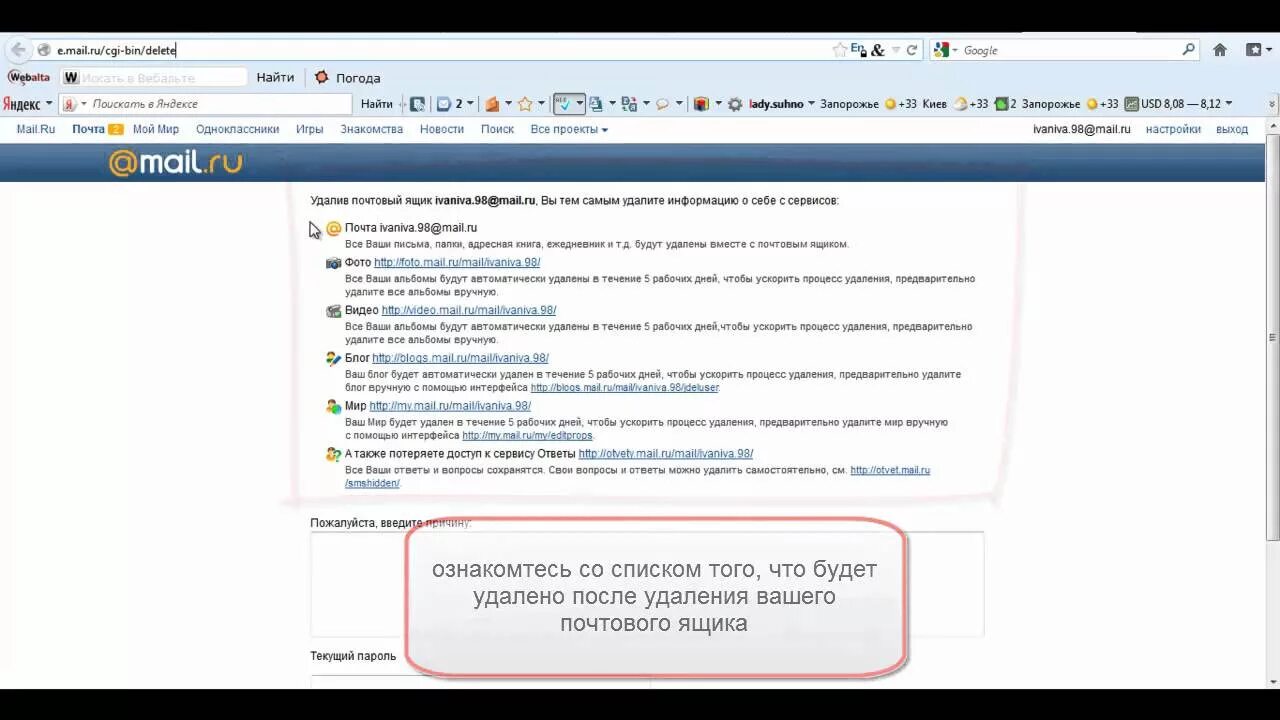Viewport: 1280px width, 720px height.
Task: Open Поиск in the portal bar
Action: (497, 129)
